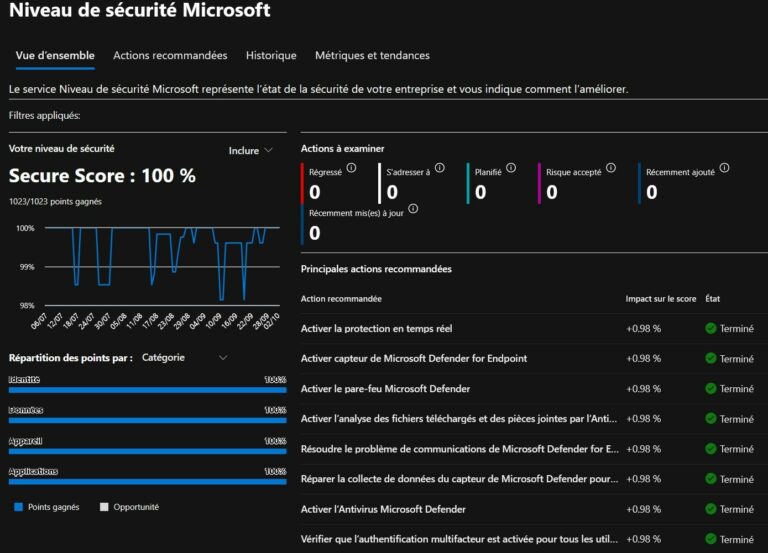Open action Activer la protection en temps réel
The height and width of the screenshot is (553, 768).
click(x=376, y=329)
